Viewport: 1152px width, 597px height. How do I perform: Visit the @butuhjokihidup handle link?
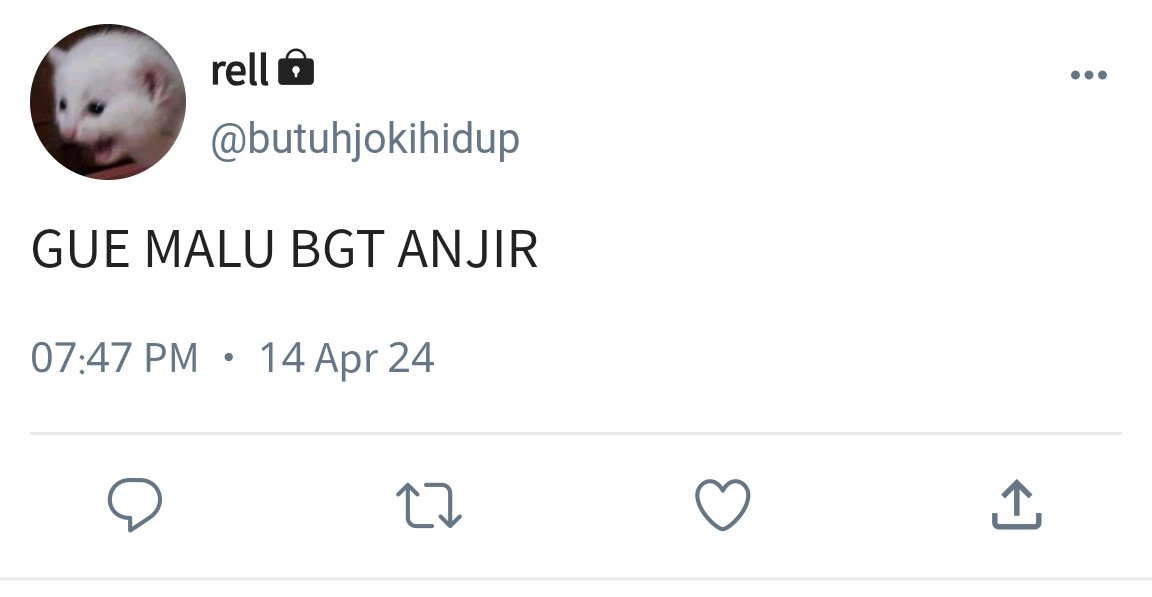(x=365, y=139)
